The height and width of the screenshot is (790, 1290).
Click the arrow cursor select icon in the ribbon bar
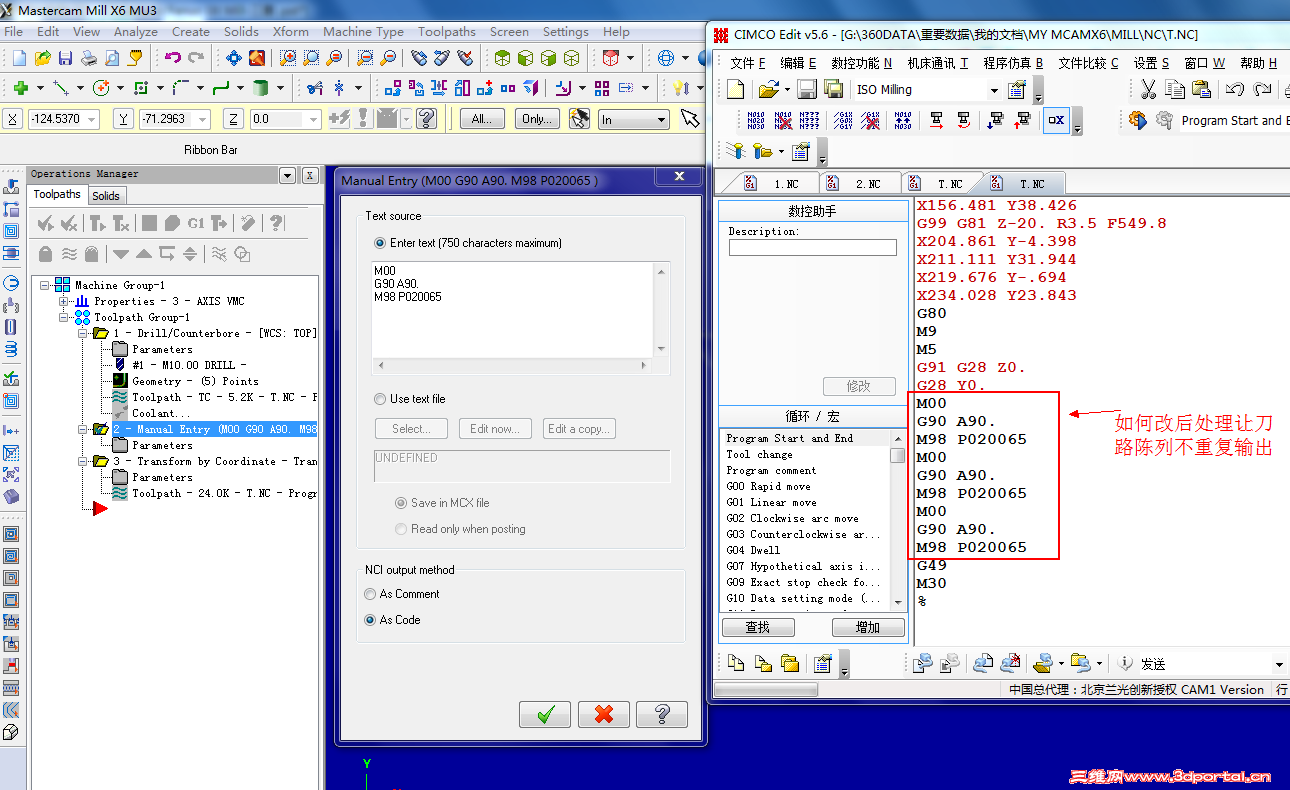click(690, 119)
